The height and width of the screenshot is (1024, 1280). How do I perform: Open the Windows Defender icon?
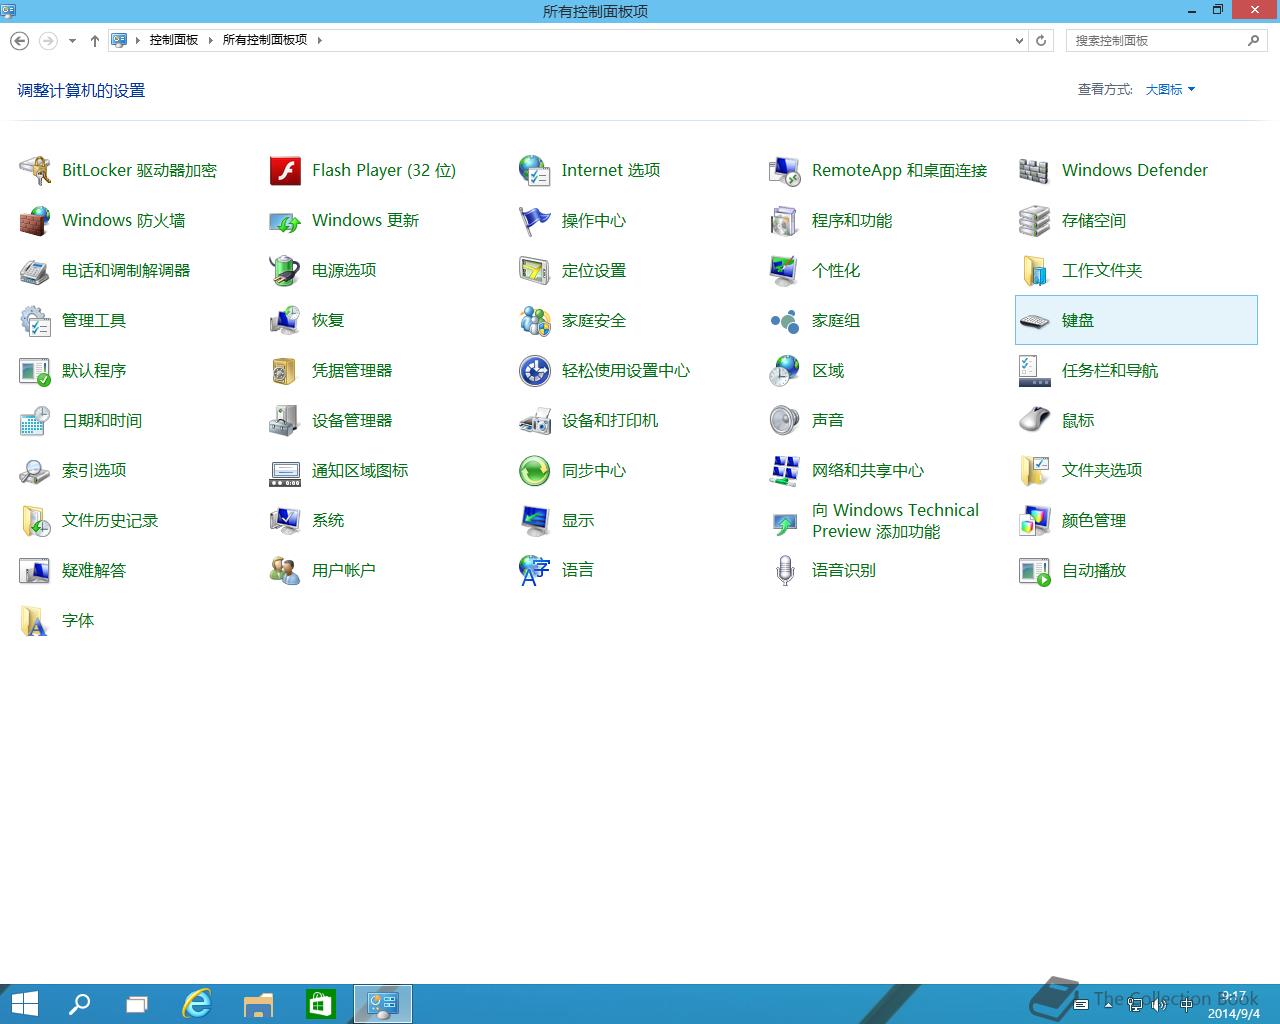click(x=1035, y=170)
